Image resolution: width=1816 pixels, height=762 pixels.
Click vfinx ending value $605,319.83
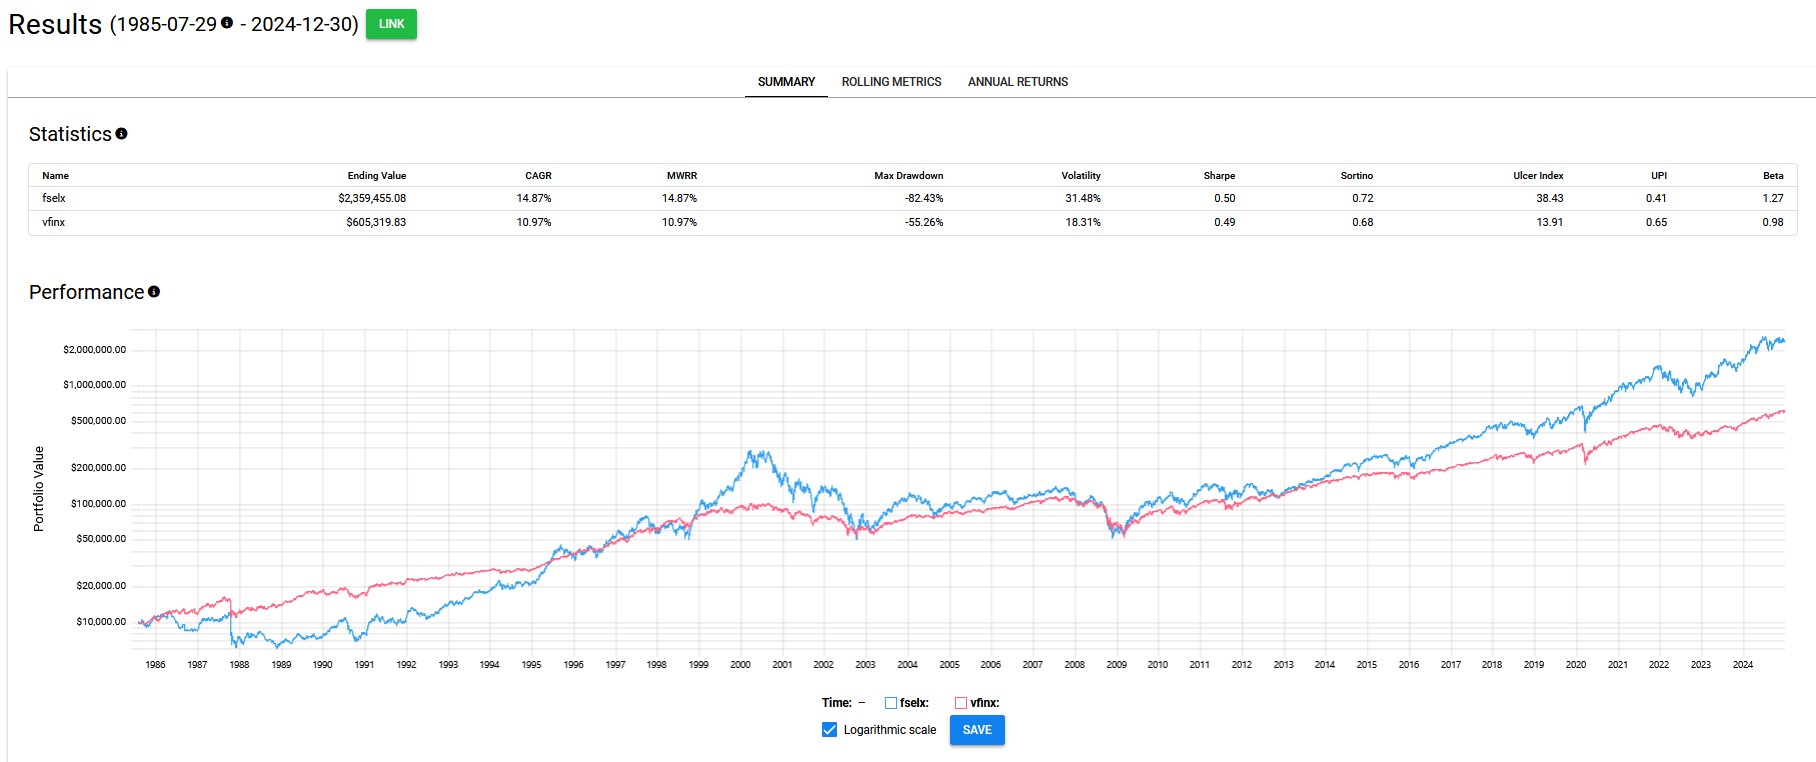pyautogui.click(x=376, y=222)
